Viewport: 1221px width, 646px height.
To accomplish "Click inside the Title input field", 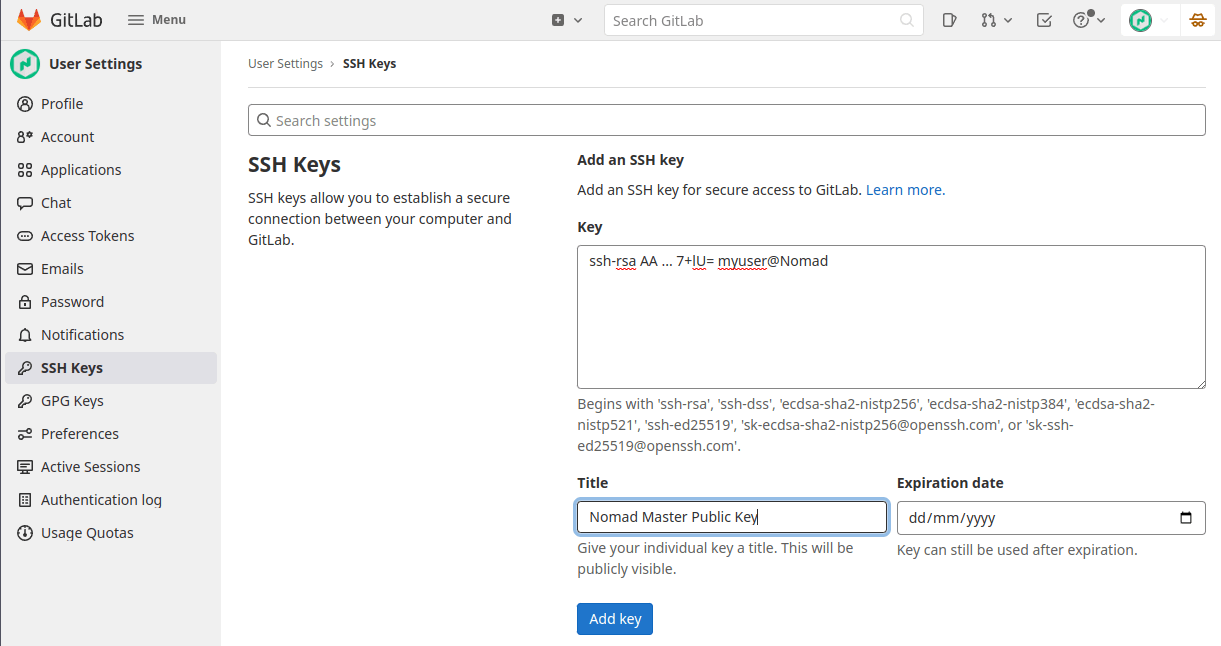I will click(x=731, y=517).
